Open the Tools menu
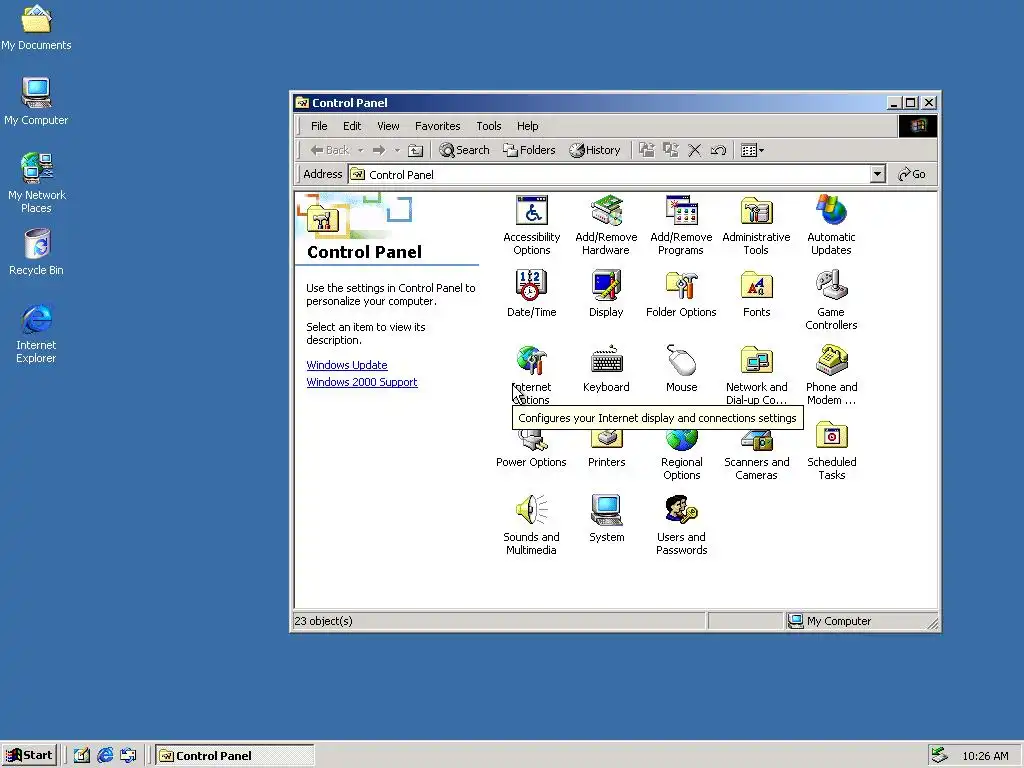The image size is (1024, 768). click(488, 126)
